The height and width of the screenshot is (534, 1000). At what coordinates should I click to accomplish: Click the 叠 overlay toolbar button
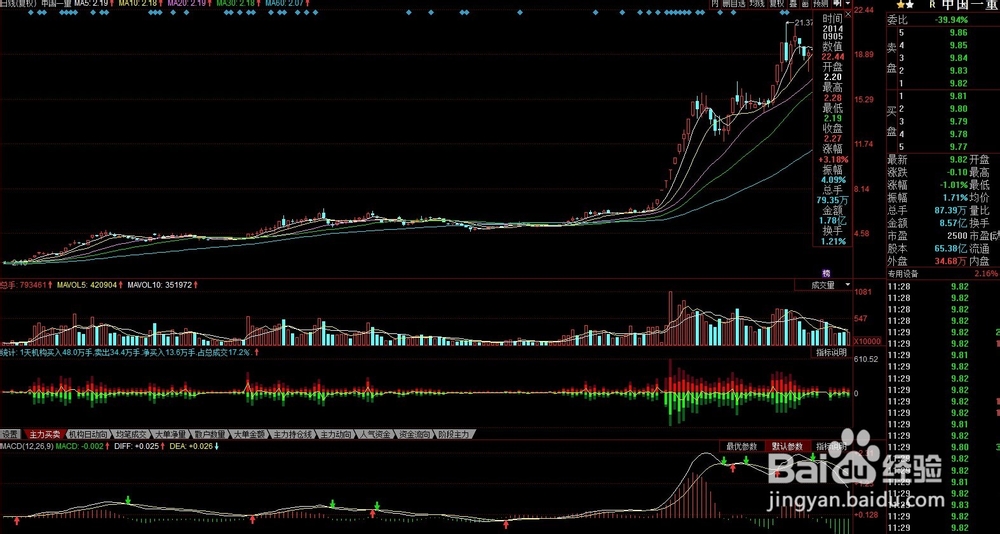click(793, 3)
